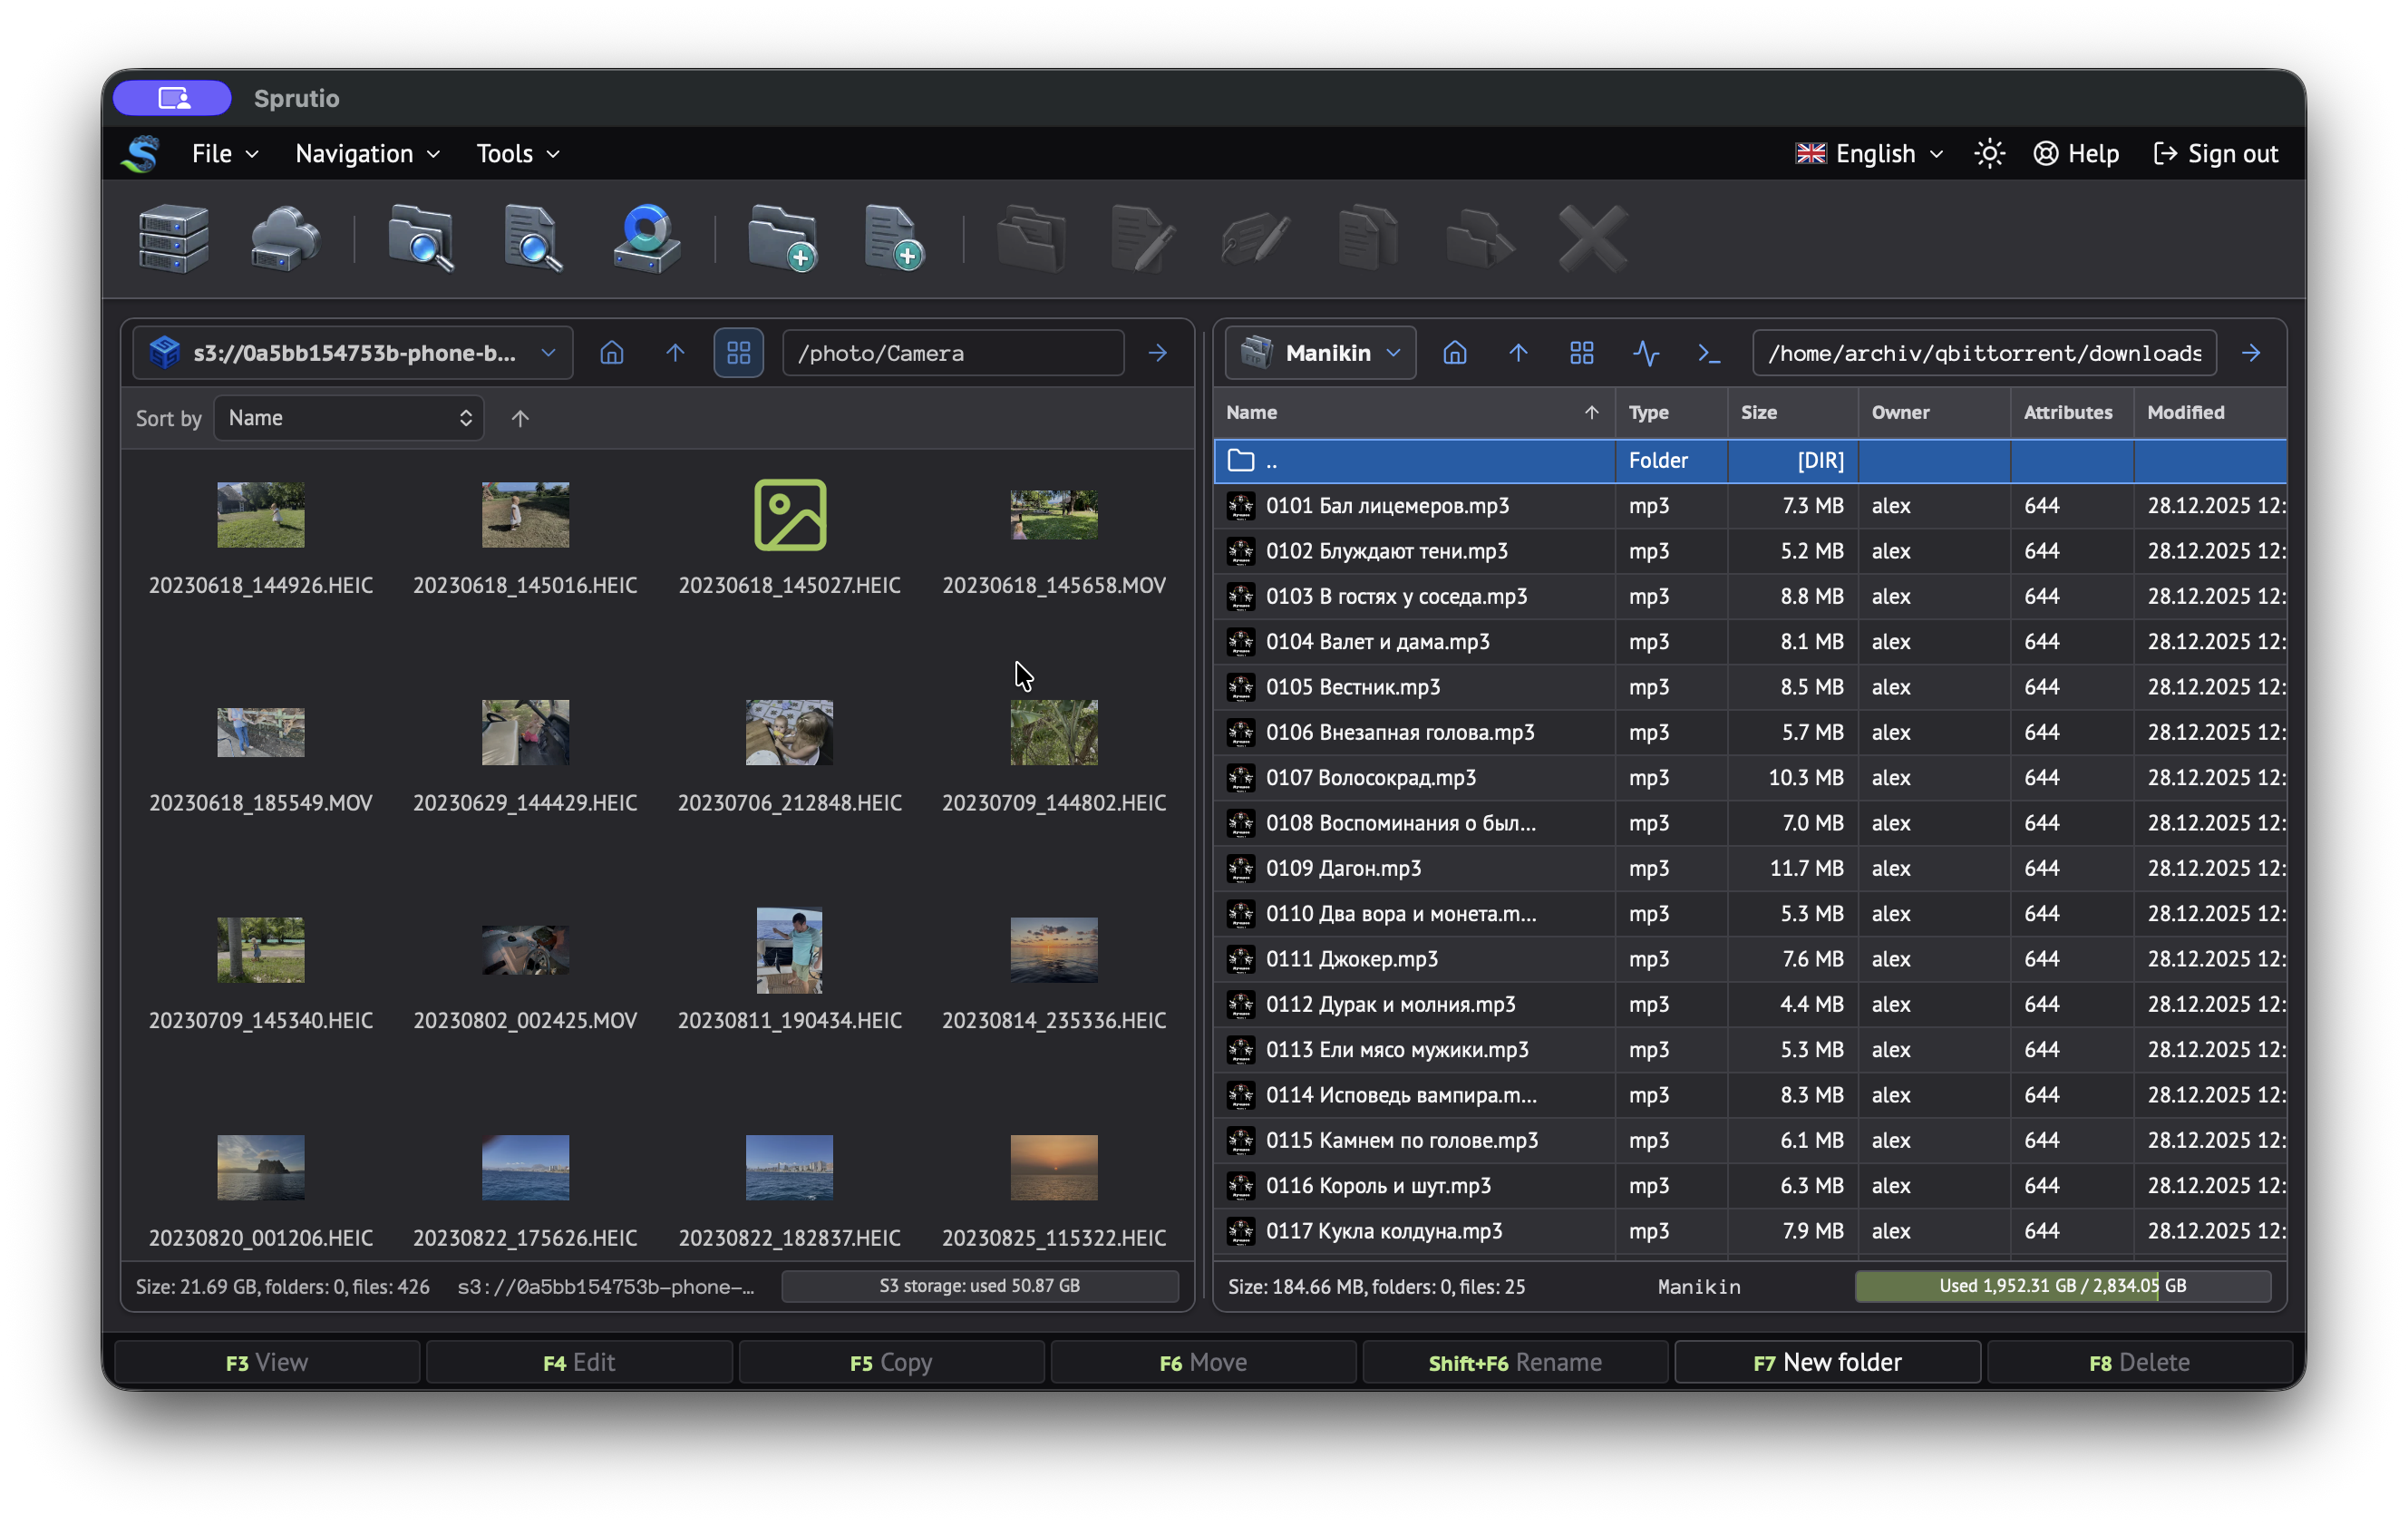Open Manikin server dropdown

[x=1321, y=353]
